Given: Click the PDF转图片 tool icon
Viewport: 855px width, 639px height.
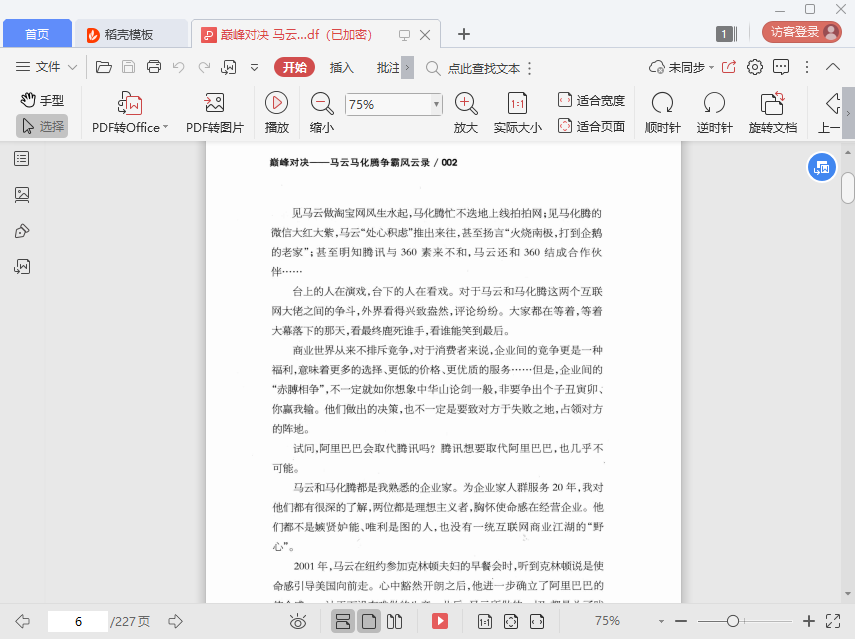Looking at the screenshot, I should (214, 103).
